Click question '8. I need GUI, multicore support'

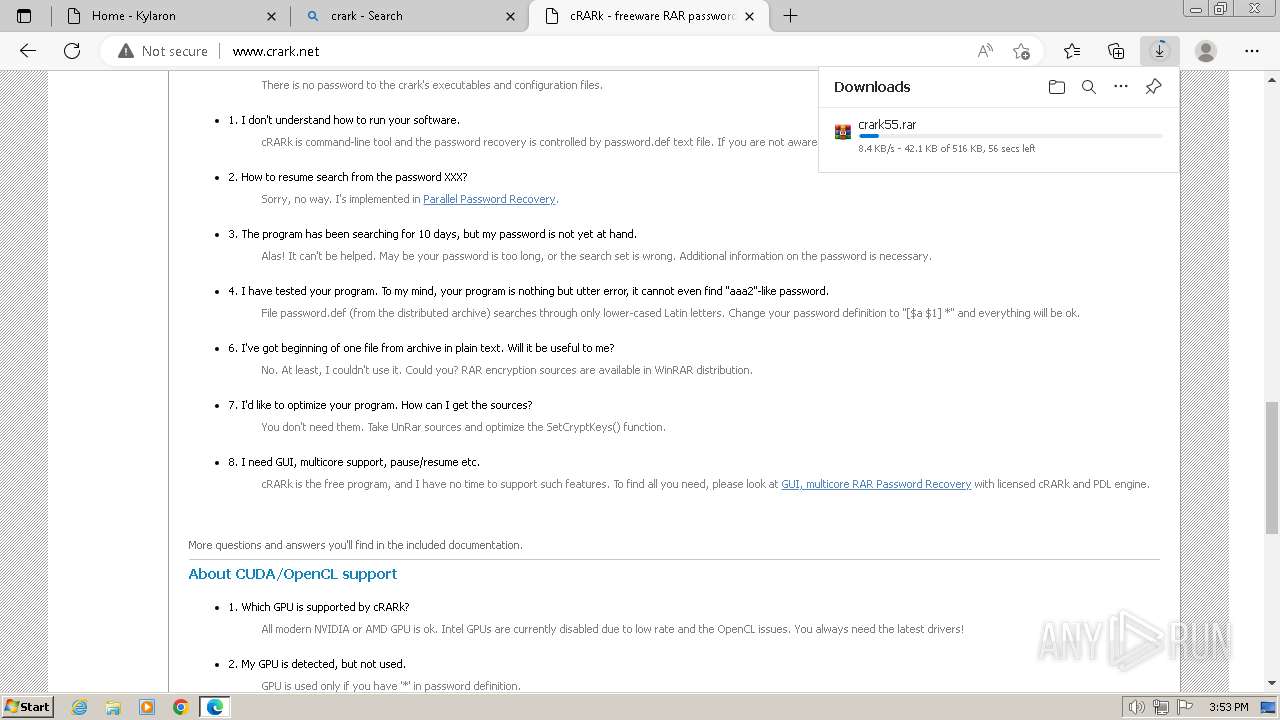pyautogui.click(x=354, y=462)
